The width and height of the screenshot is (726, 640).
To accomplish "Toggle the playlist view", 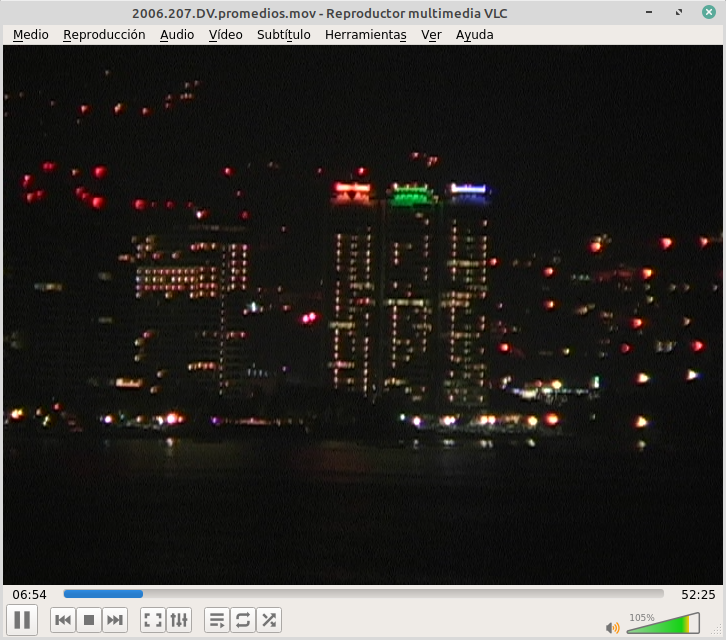I will point(217,621).
